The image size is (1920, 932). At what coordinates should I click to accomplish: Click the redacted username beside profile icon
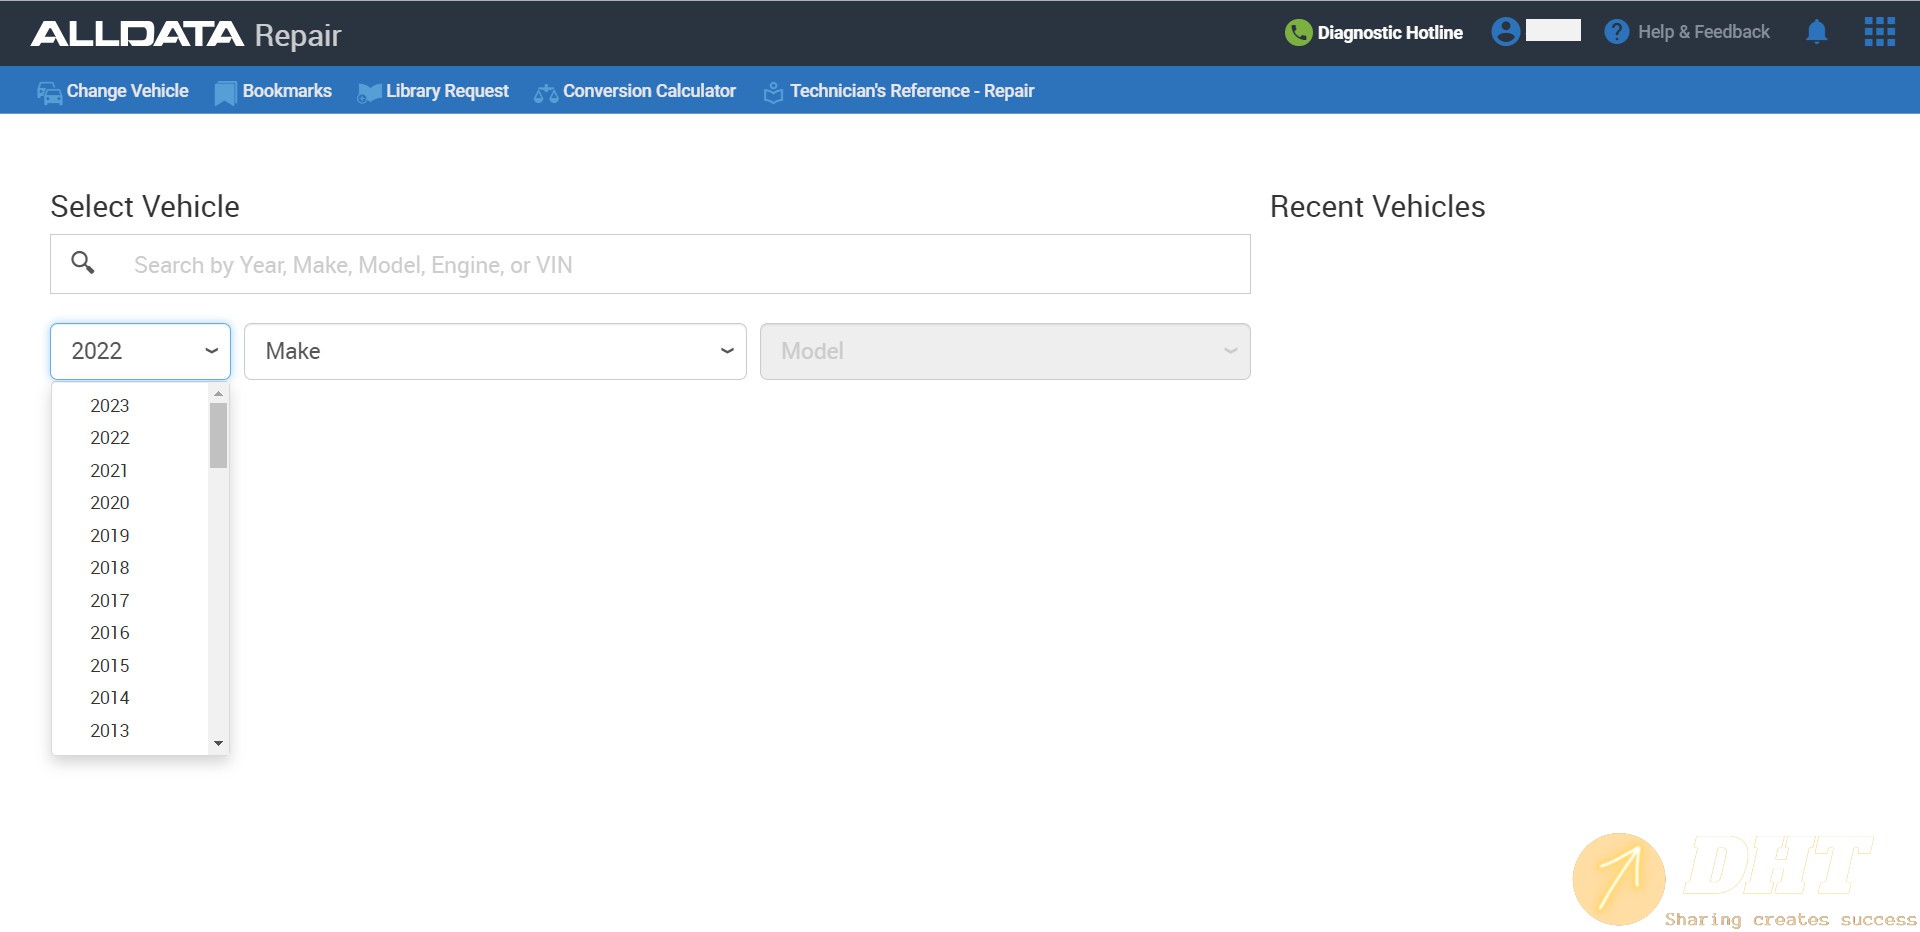tap(1553, 30)
